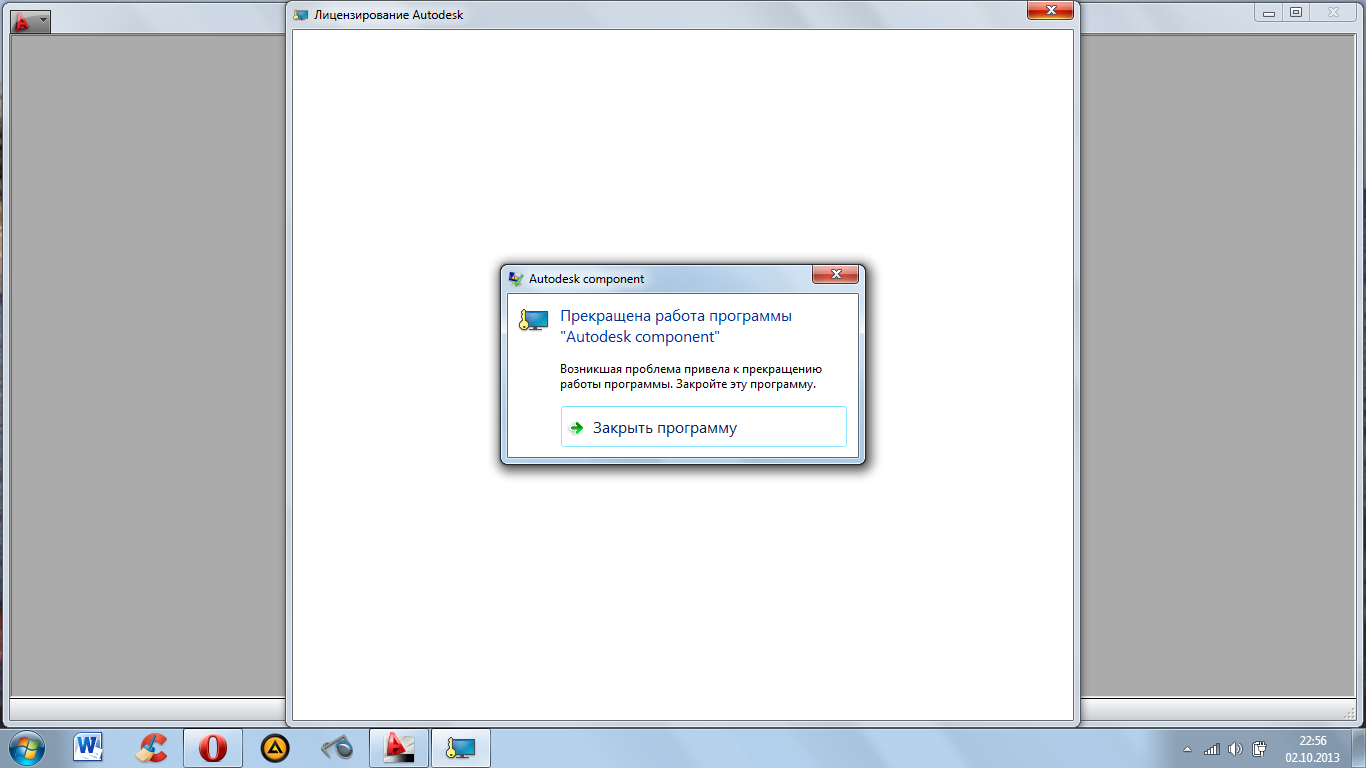1366x768 pixels.
Task: Open AIMP player from taskbar
Action: pyautogui.click(x=275, y=747)
